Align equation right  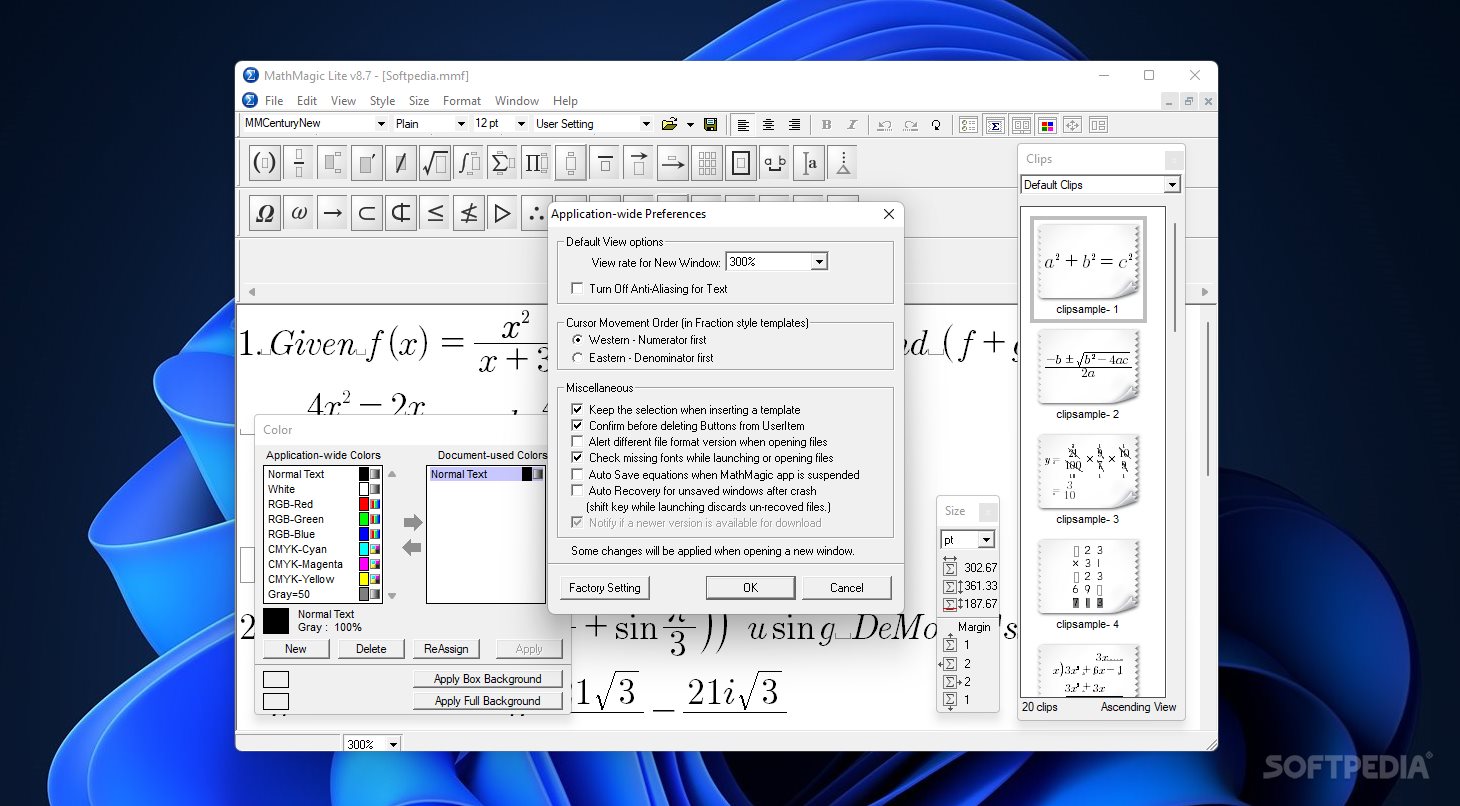(794, 124)
